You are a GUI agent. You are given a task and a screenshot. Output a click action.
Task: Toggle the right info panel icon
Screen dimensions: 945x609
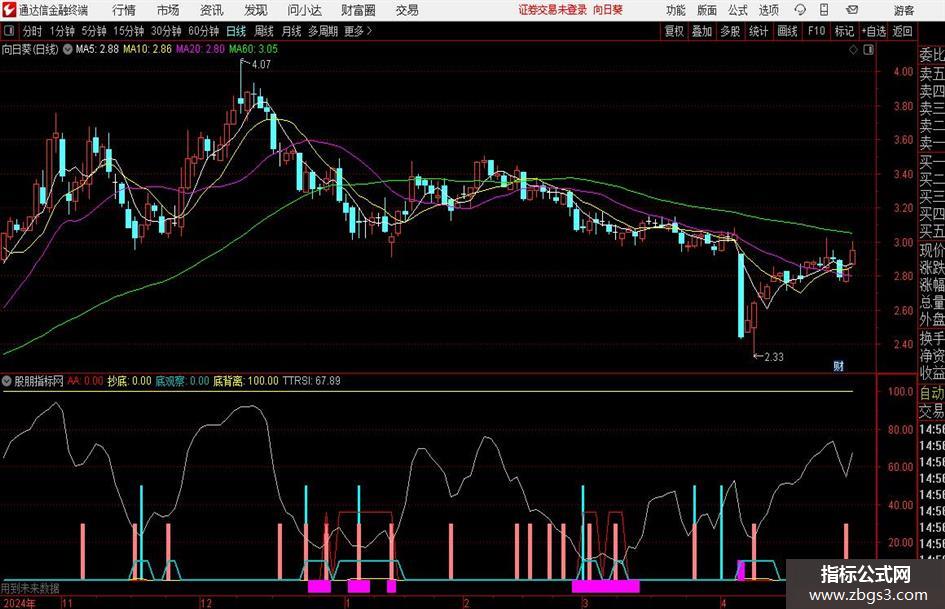[868, 50]
